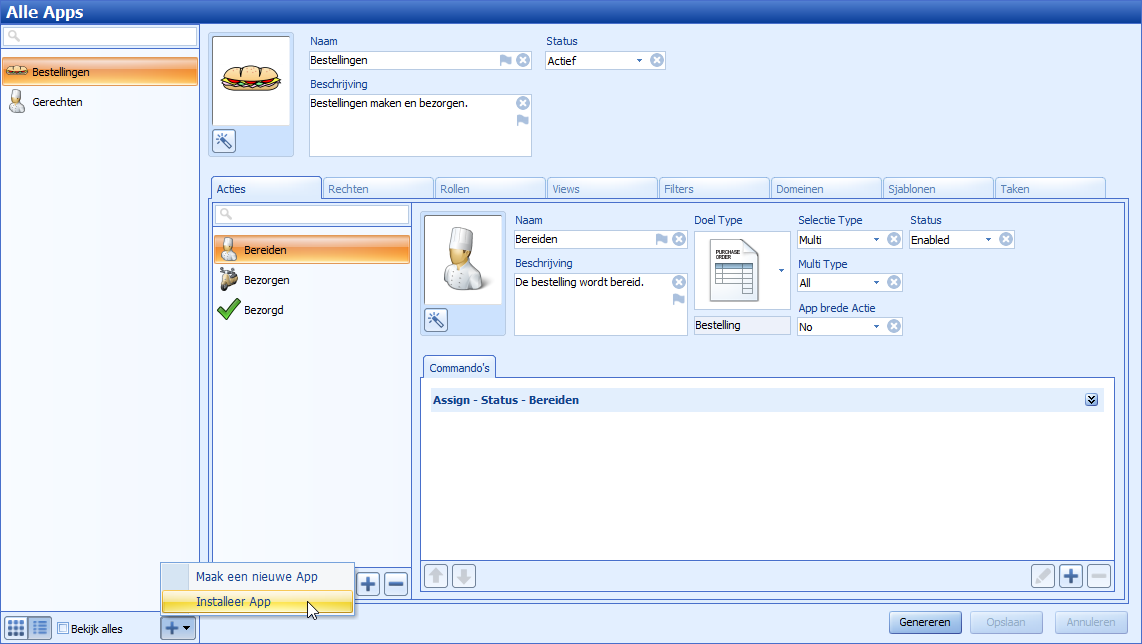The height and width of the screenshot is (644, 1142).
Task: Switch to the Taken tab
Action: [1051, 189]
